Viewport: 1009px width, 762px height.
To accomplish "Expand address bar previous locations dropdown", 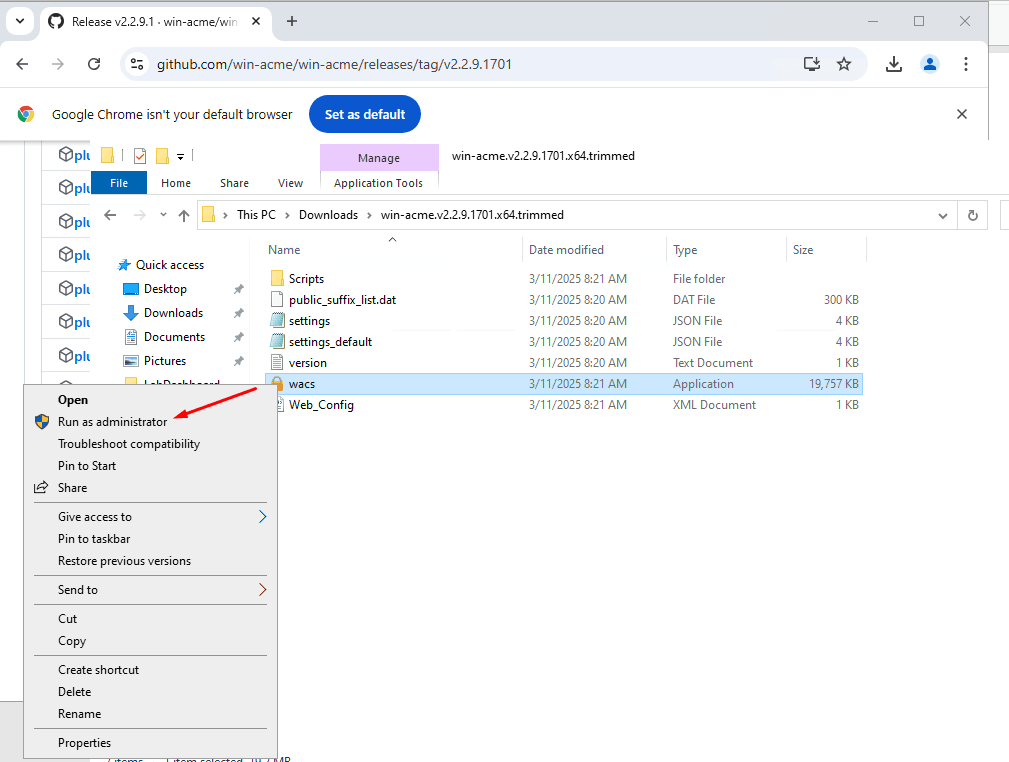I will tap(943, 215).
